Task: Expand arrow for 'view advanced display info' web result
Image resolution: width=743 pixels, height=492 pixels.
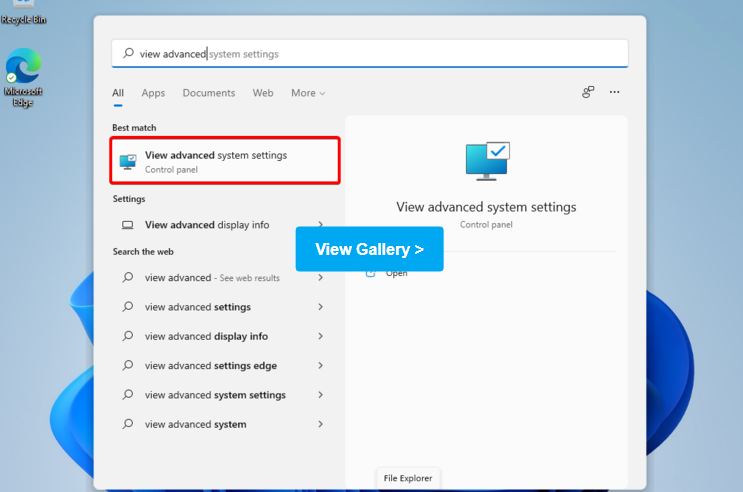Action: (321, 336)
